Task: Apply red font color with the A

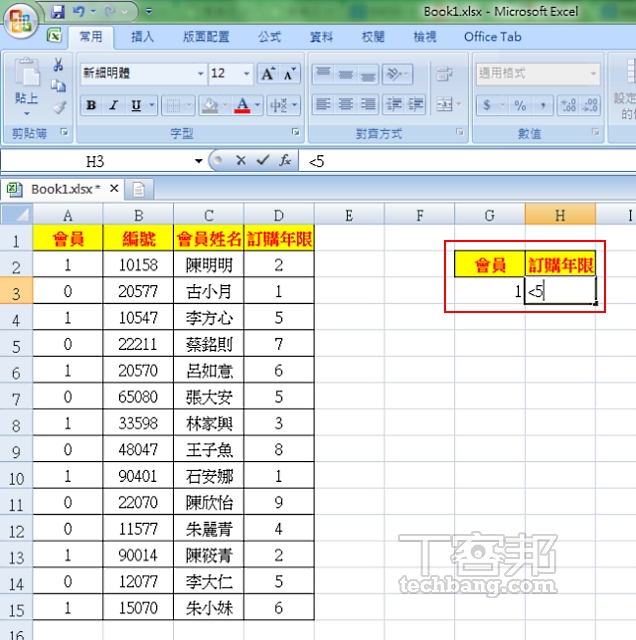Action: [242, 106]
